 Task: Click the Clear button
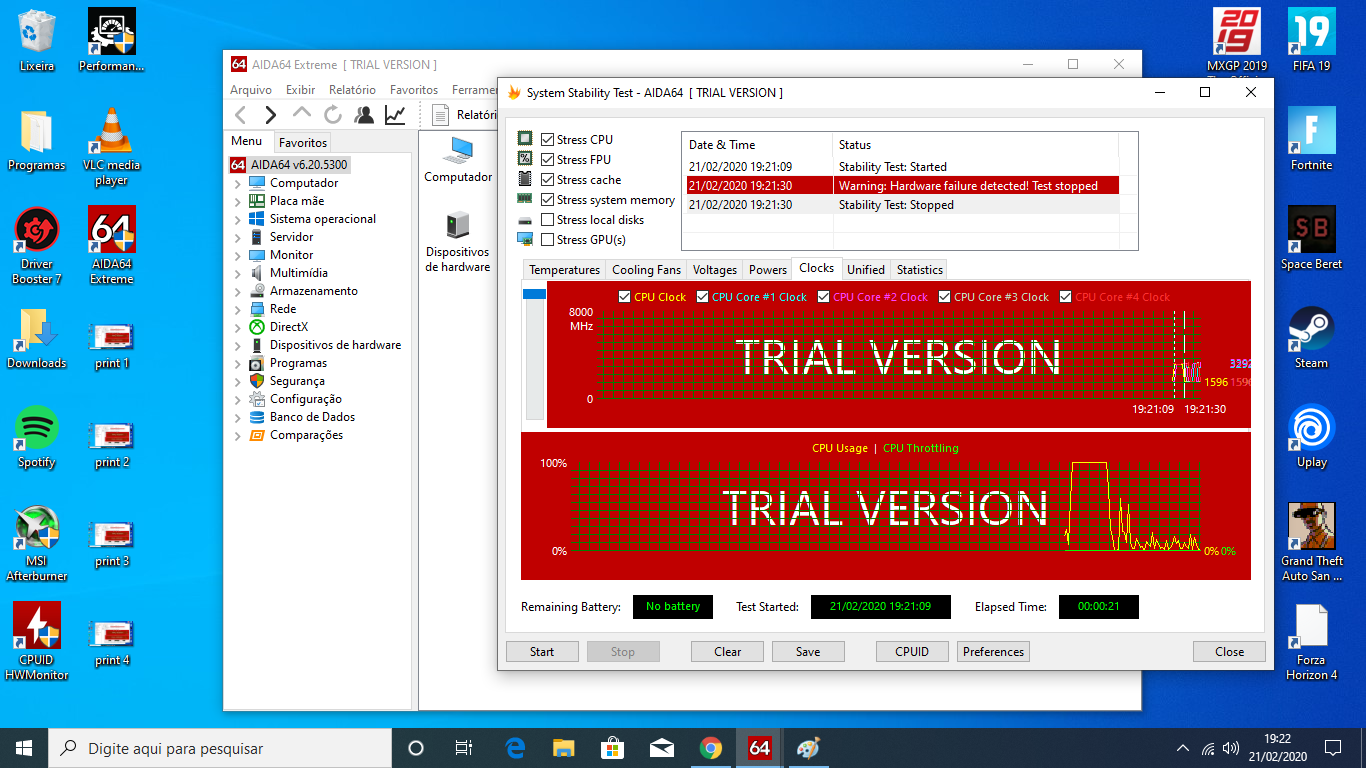click(x=728, y=652)
